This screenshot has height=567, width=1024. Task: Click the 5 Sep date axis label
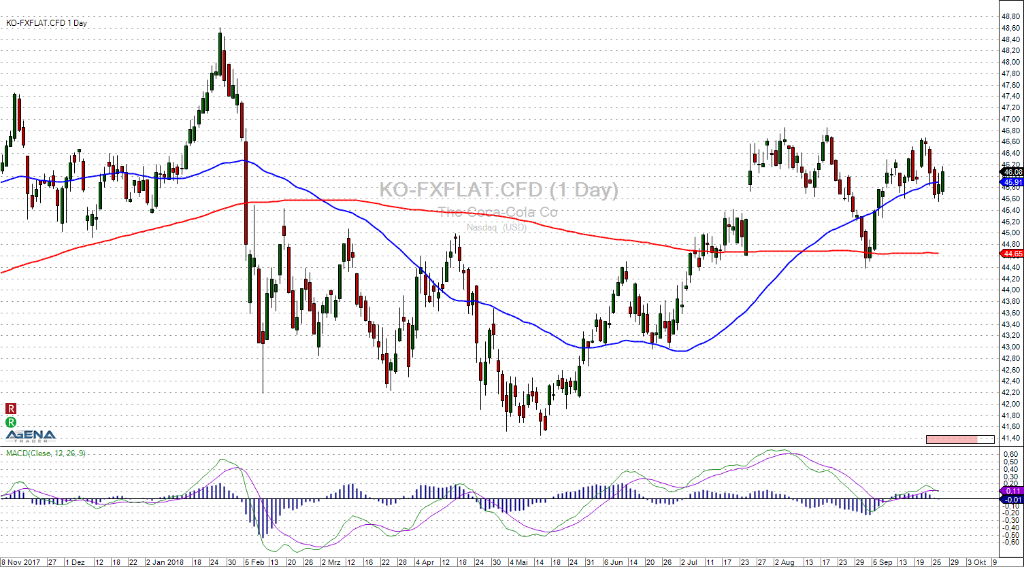tap(882, 562)
